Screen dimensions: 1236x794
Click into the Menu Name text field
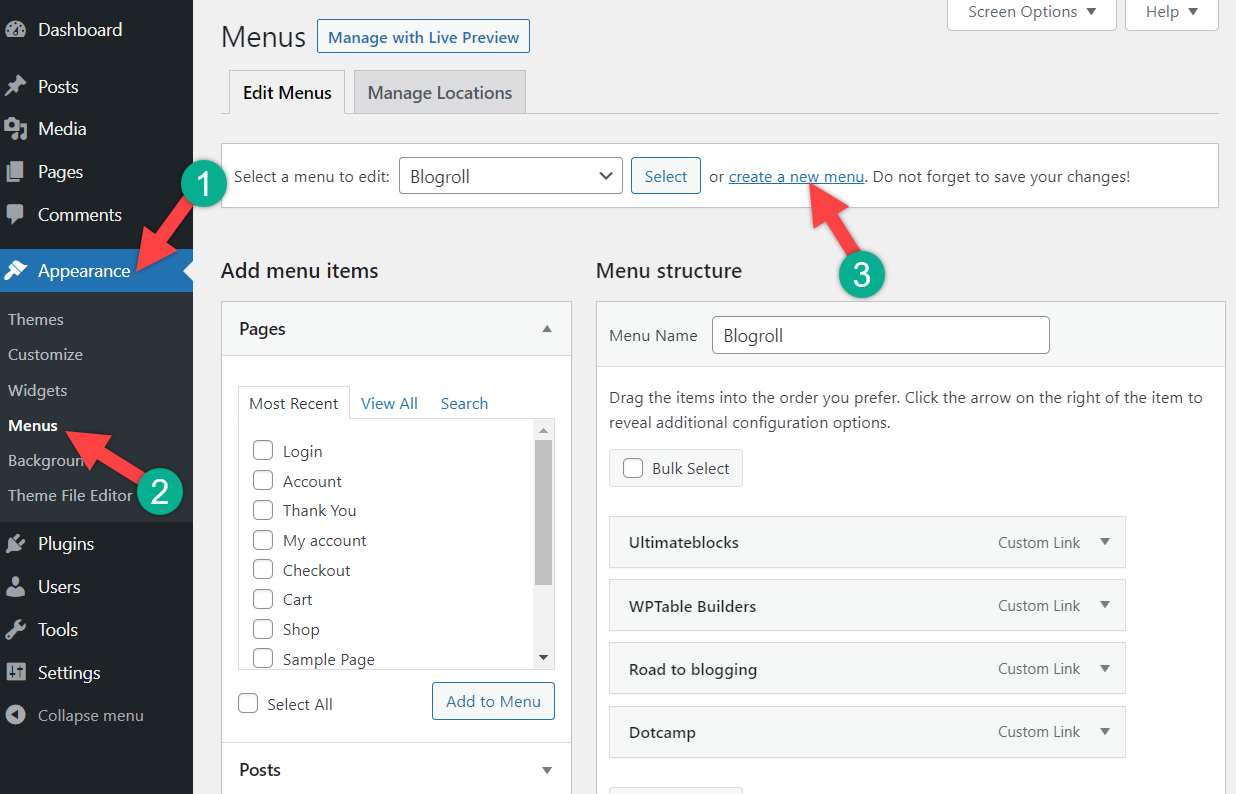coord(880,335)
